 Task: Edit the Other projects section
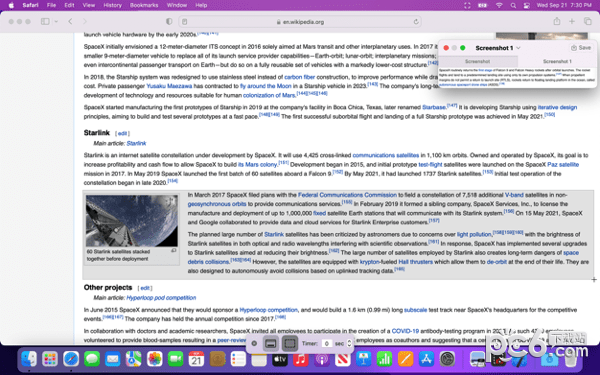pos(145,288)
